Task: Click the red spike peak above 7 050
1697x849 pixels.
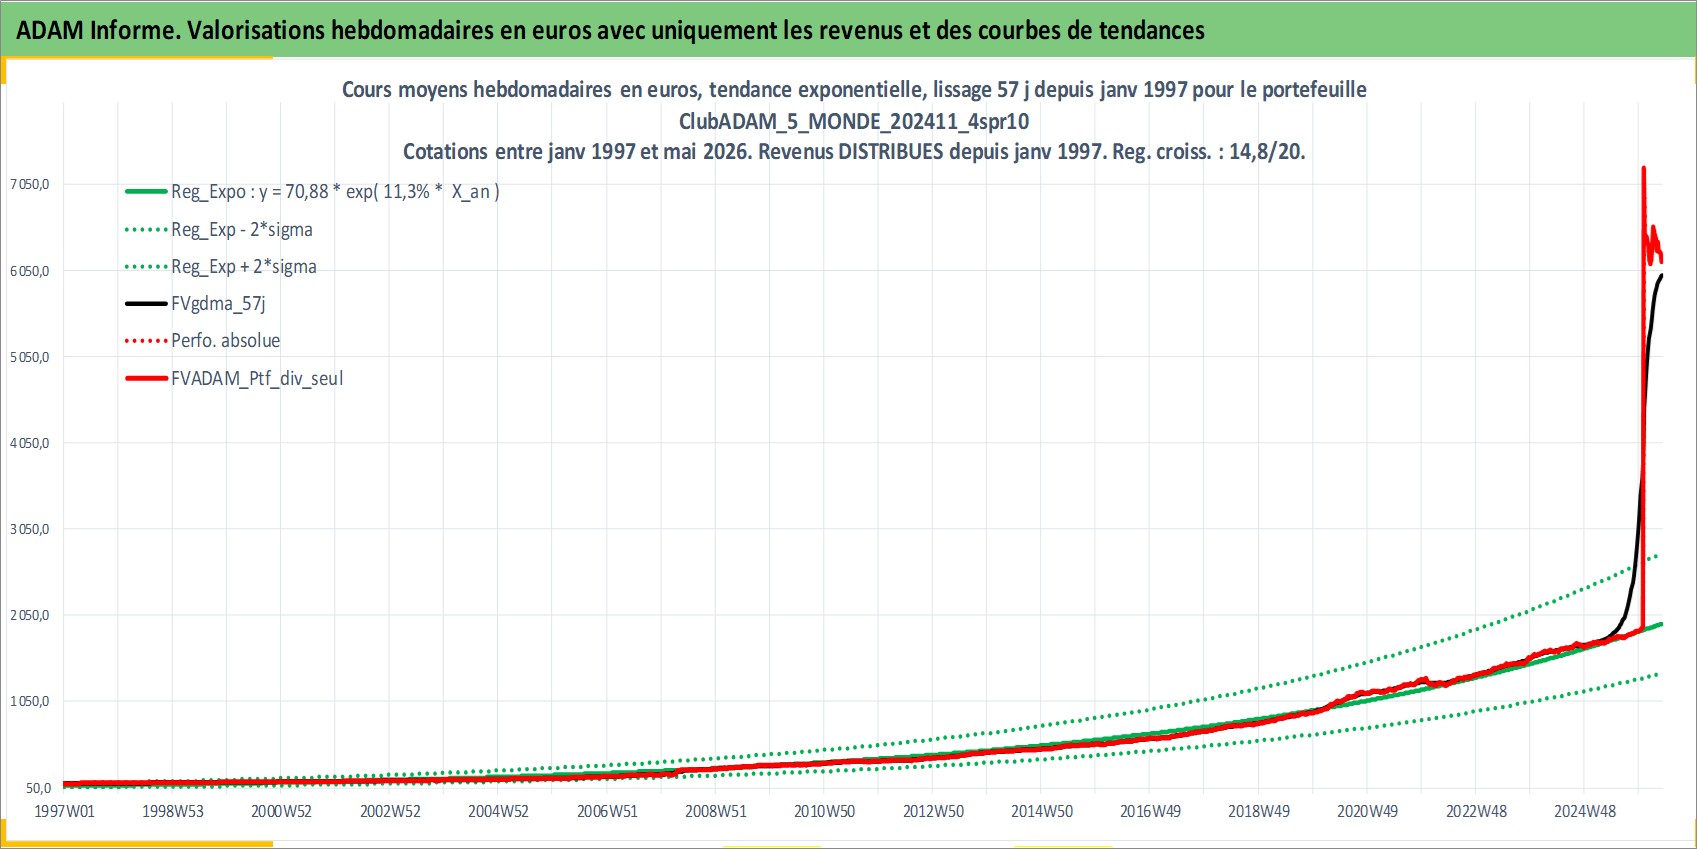Action: pyautogui.click(x=1643, y=169)
